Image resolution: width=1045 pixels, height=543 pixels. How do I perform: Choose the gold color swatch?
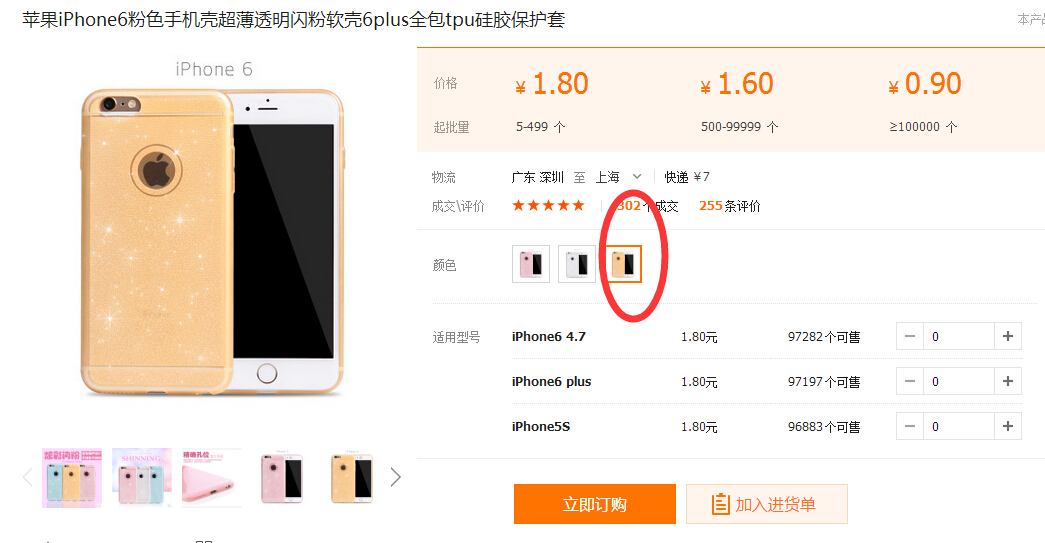[x=622, y=264]
